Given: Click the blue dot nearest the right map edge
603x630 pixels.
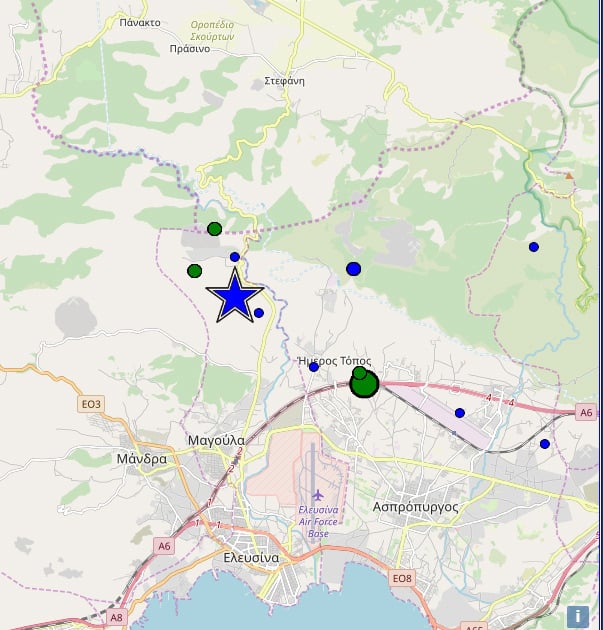Looking at the screenshot, I should click(x=545, y=444).
